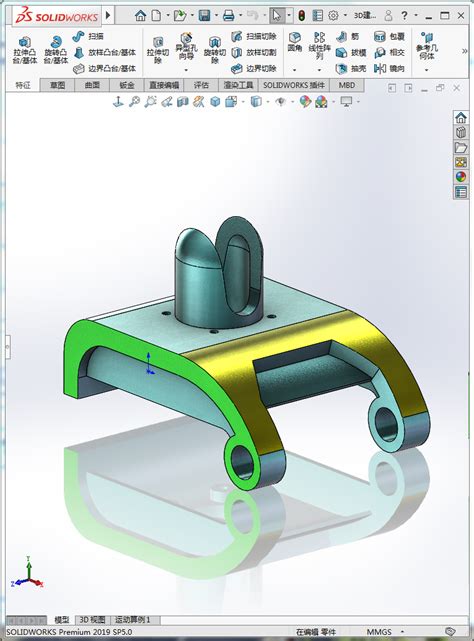The height and width of the screenshot is (641, 474).
Task: Select the Revolved Cut (旋转切除) tool
Action: [x=215, y=50]
